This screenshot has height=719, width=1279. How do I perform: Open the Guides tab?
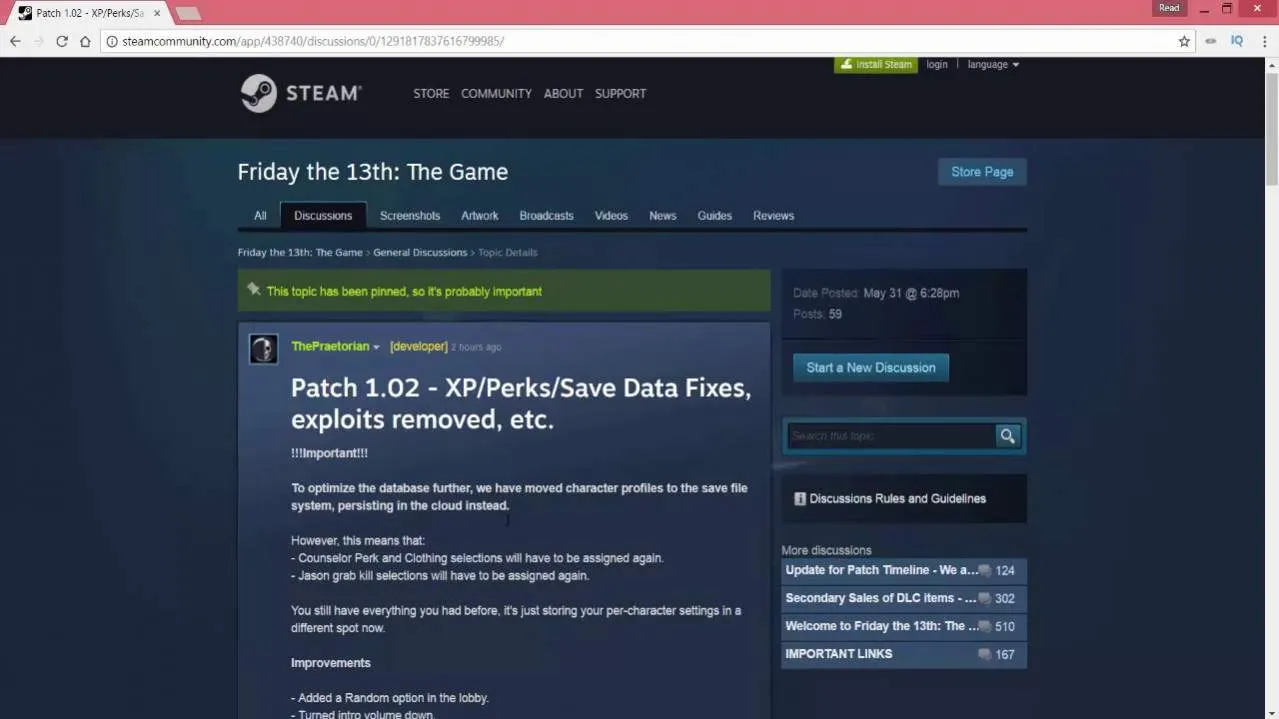click(x=714, y=216)
